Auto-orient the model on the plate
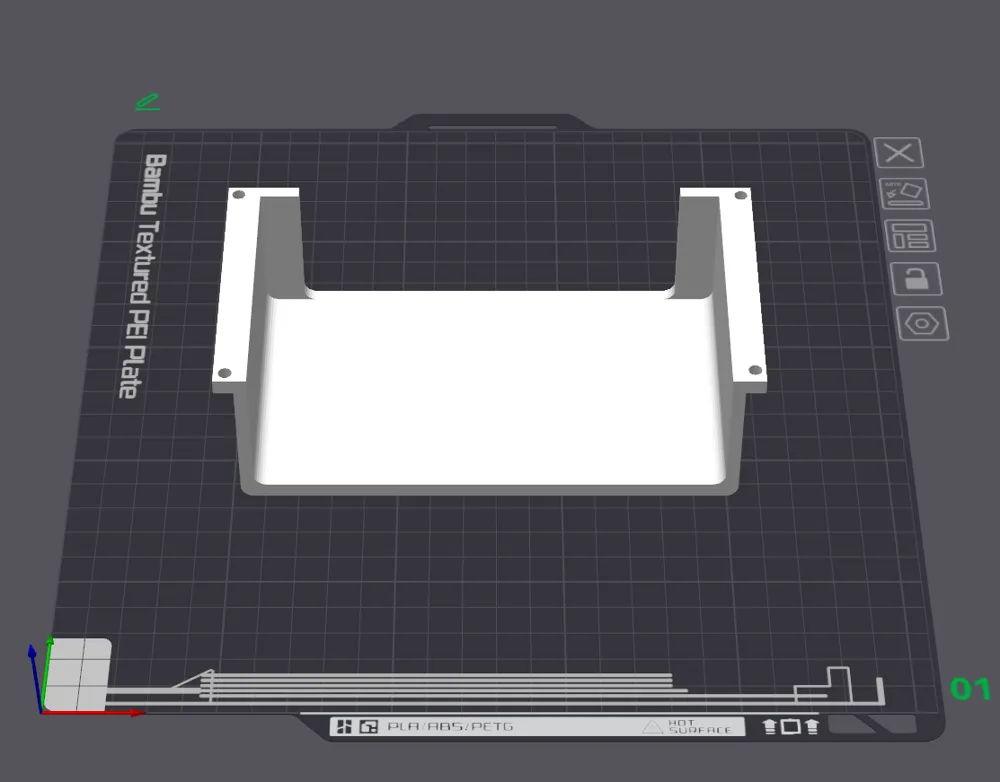1000x782 pixels. click(x=905, y=192)
